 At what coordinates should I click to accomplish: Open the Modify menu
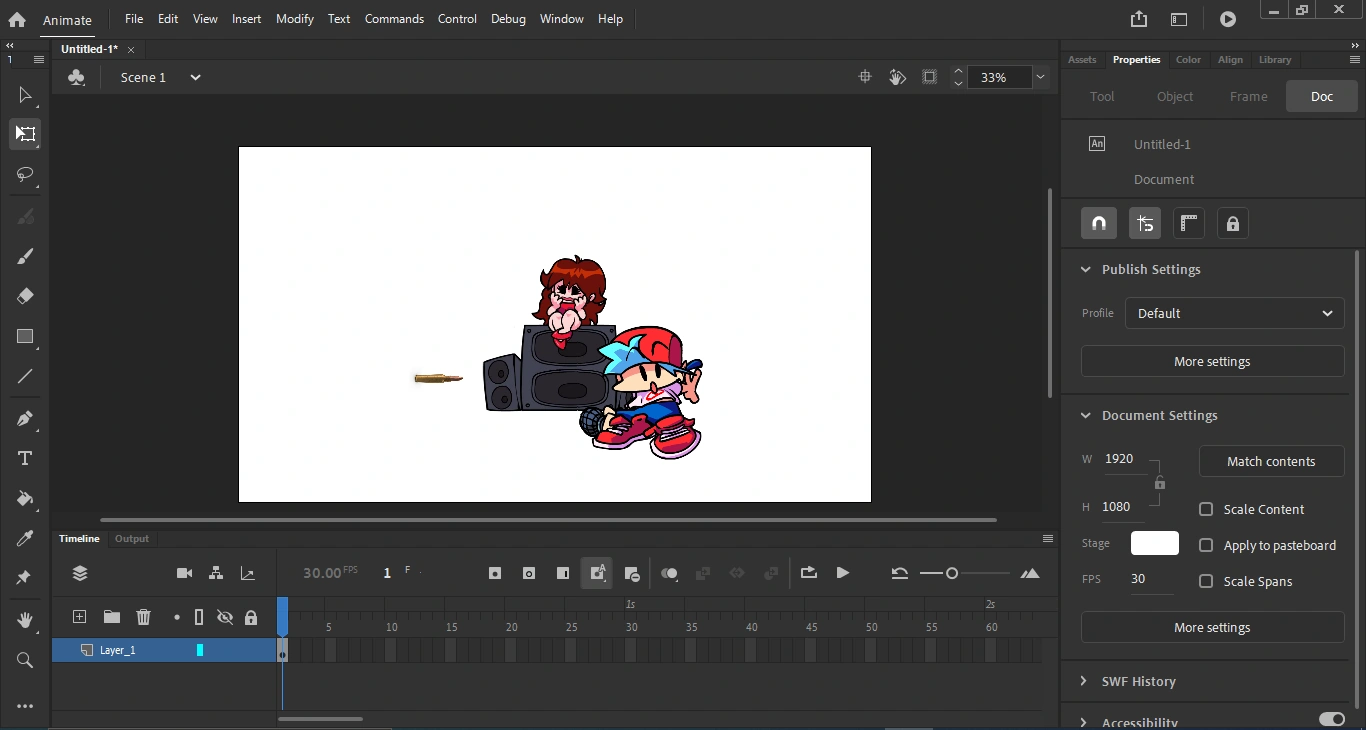point(294,19)
